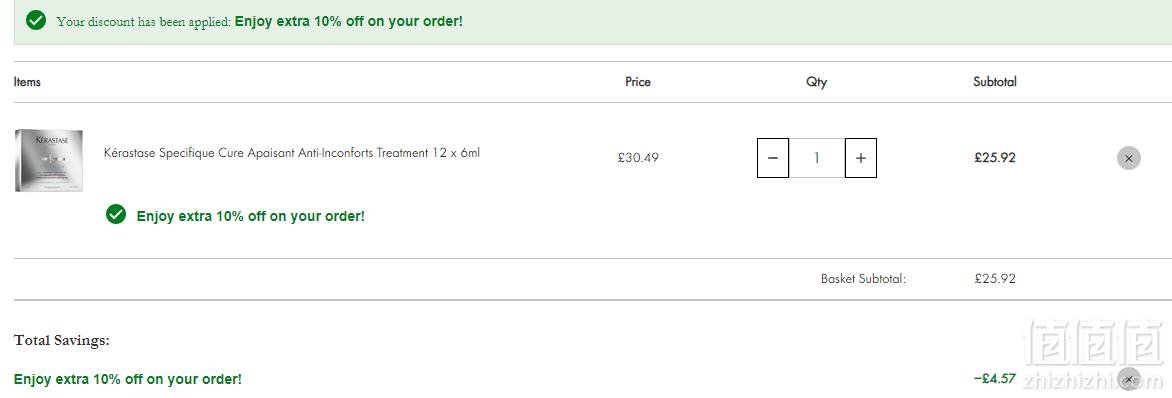Click the minus button to decrease quantity

pos(773,158)
